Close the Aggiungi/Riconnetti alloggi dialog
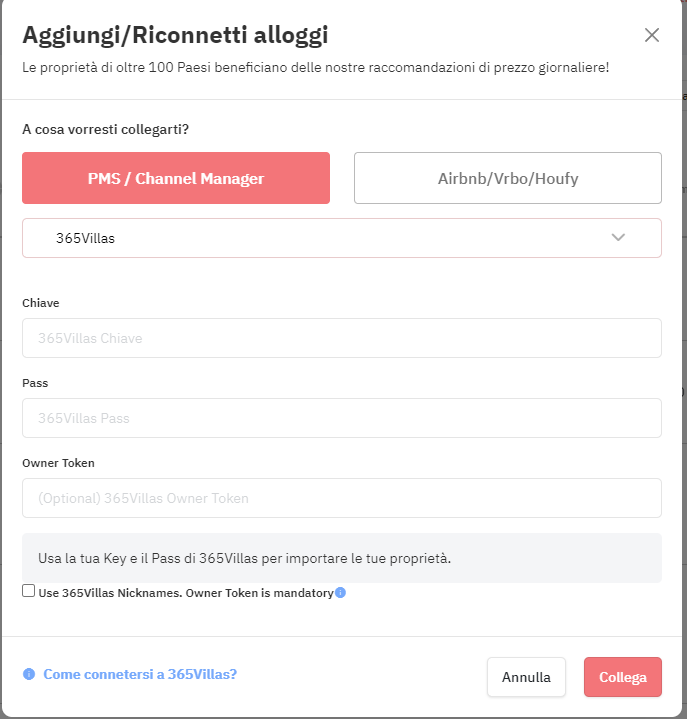Viewport: 687px width, 719px height. click(x=652, y=35)
